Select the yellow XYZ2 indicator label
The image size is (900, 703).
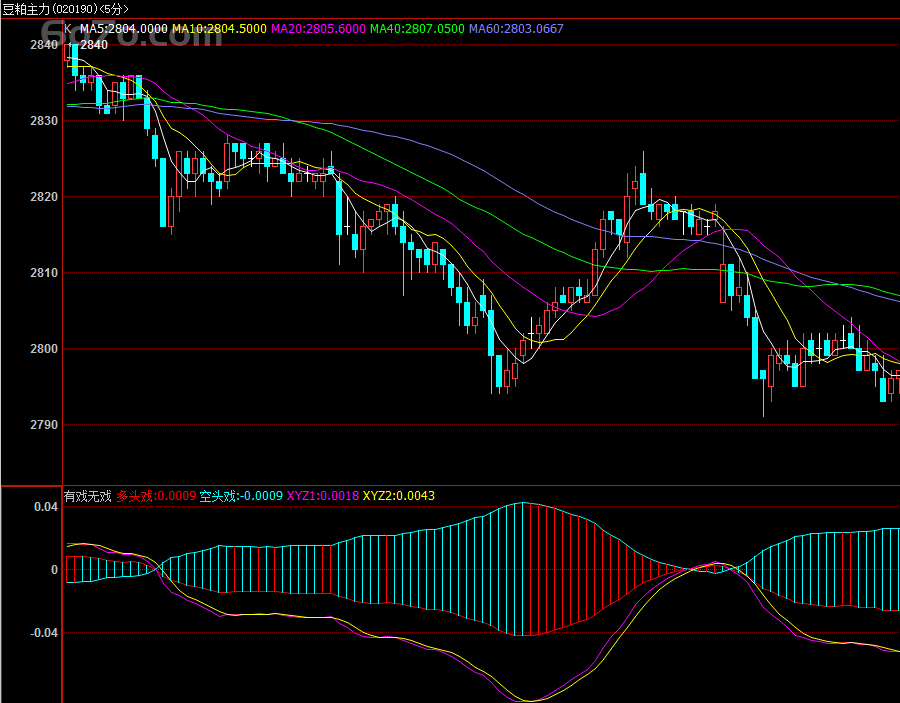(398, 496)
